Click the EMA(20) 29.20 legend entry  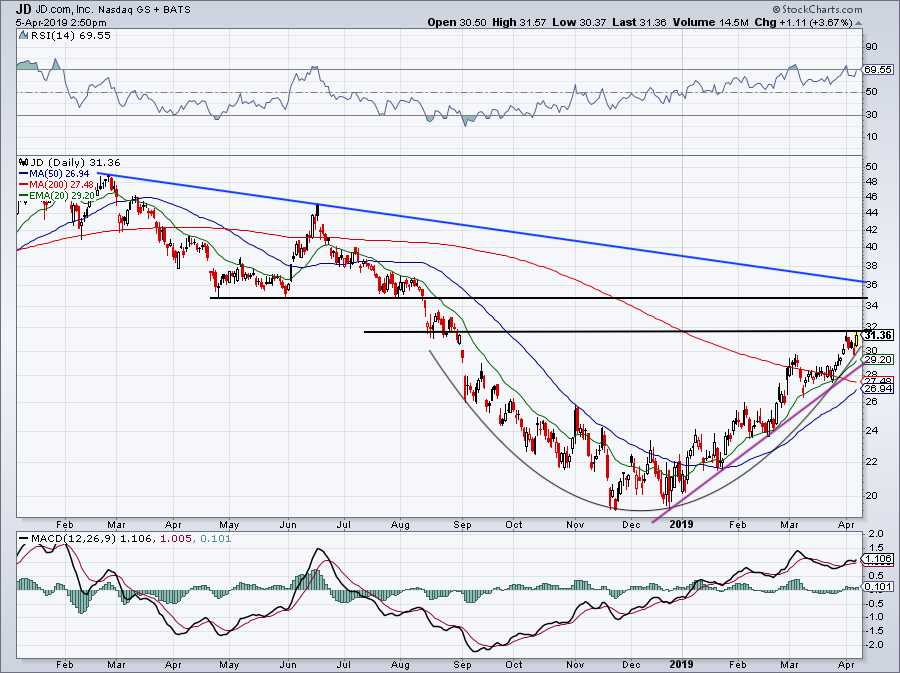coord(62,196)
